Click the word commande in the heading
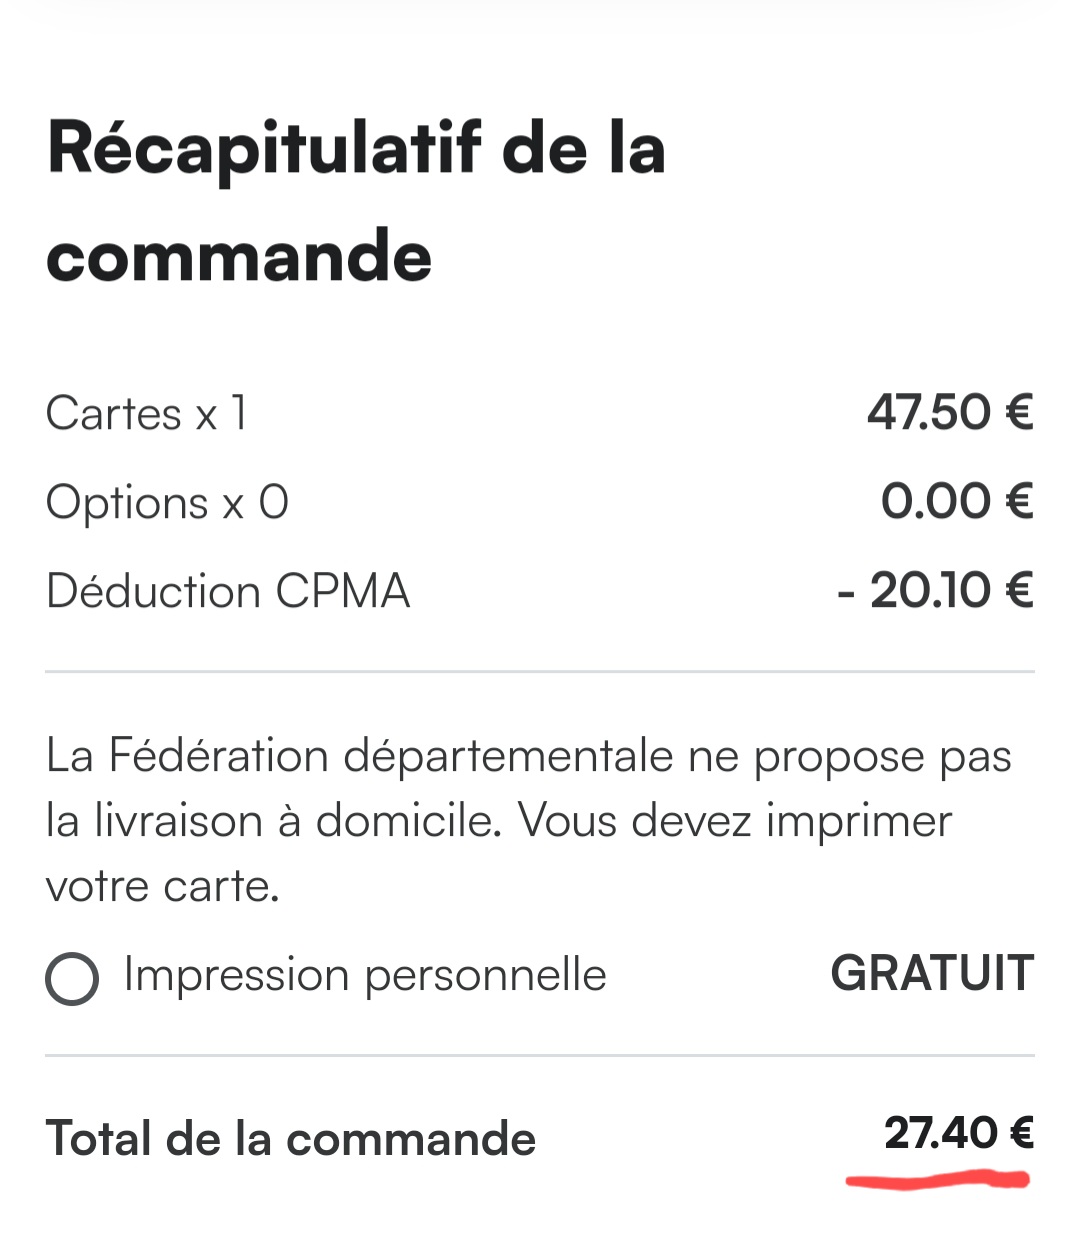 pyautogui.click(x=239, y=257)
